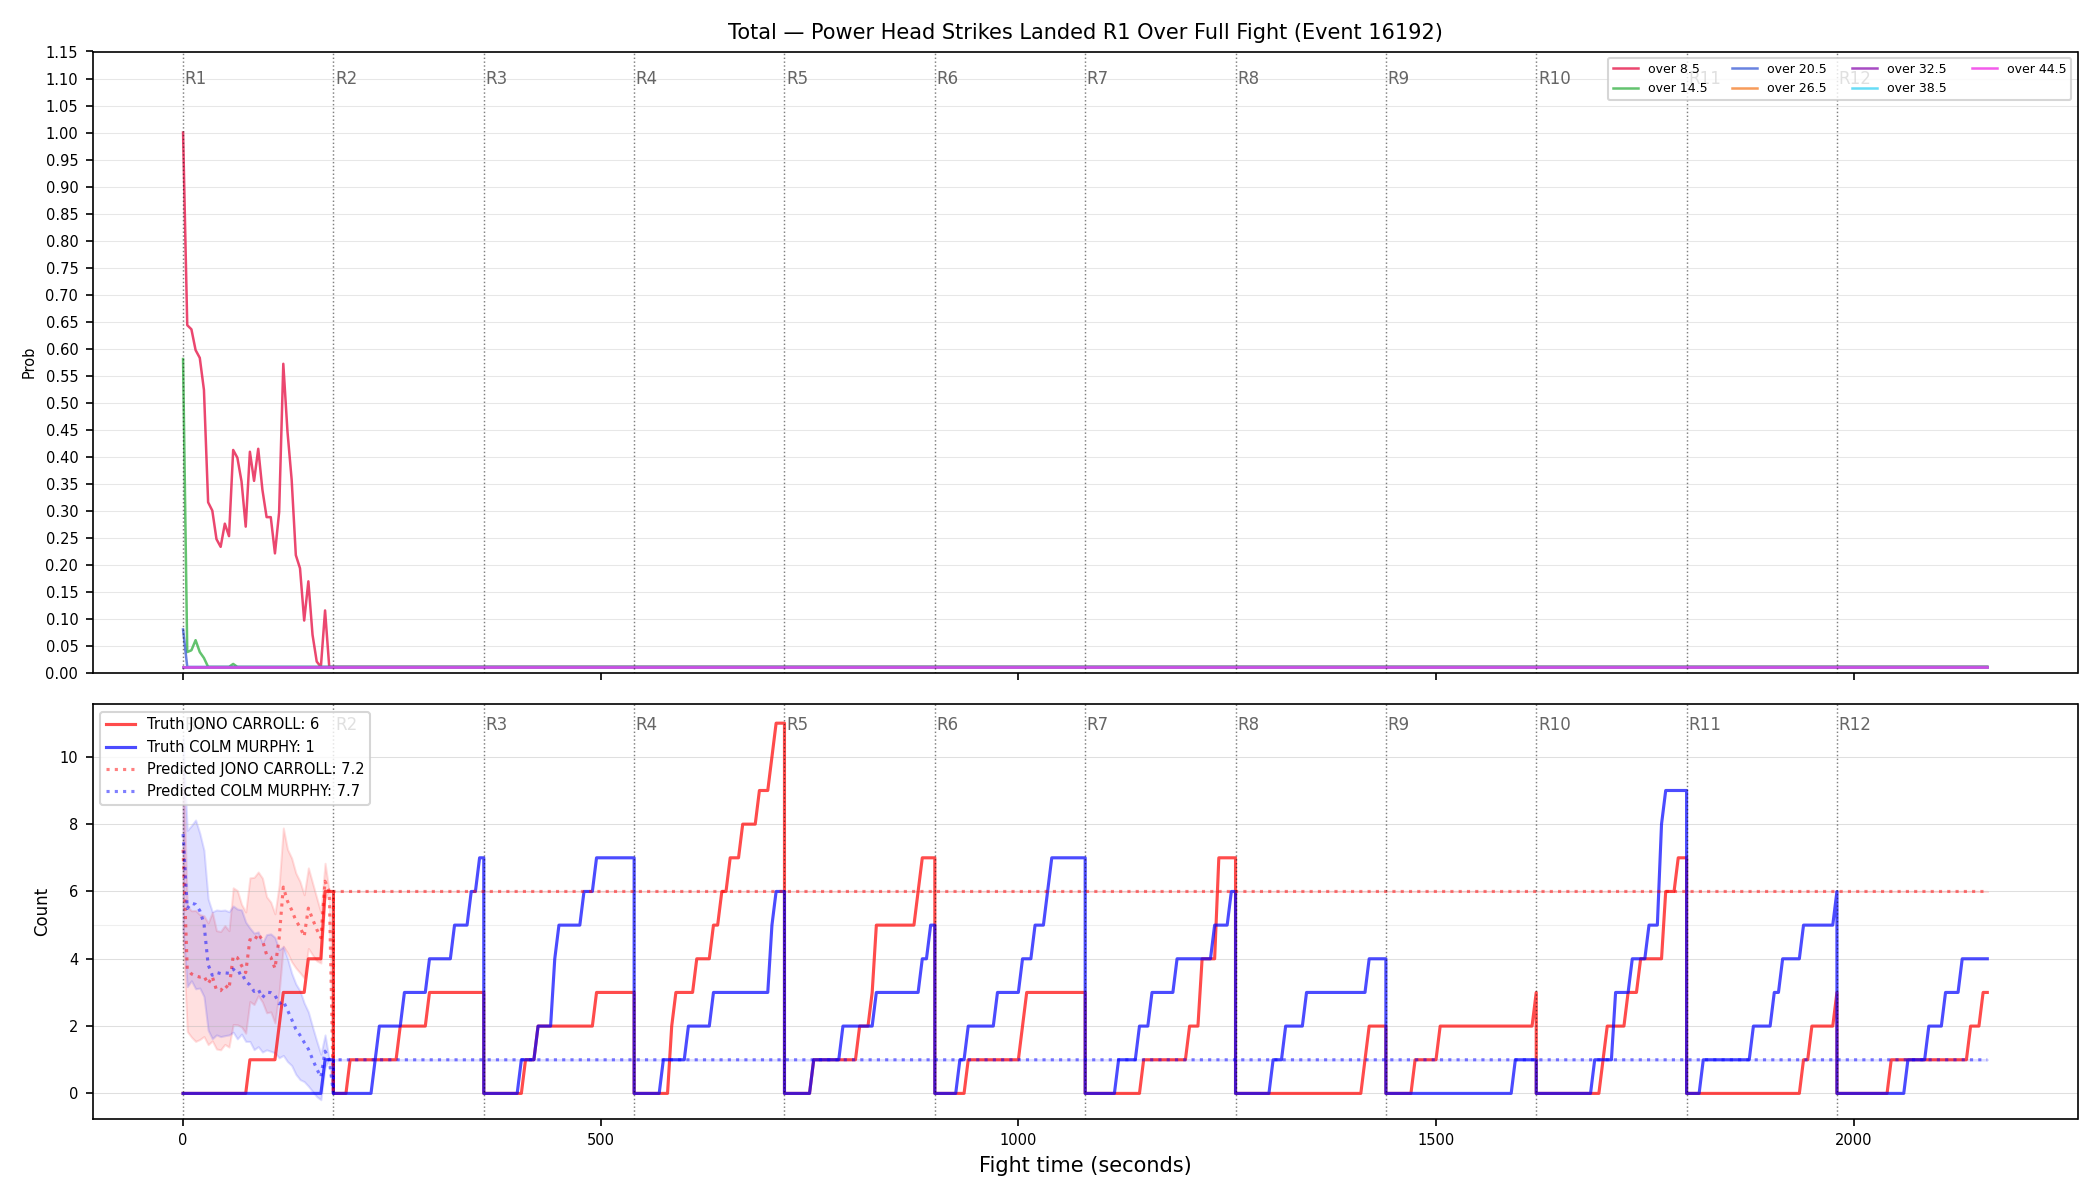Click 'Truth COLM MURPHY: 1' legend label
Image resolution: width=2100 pixels, height=1200 pixels.
coord(230,746)
